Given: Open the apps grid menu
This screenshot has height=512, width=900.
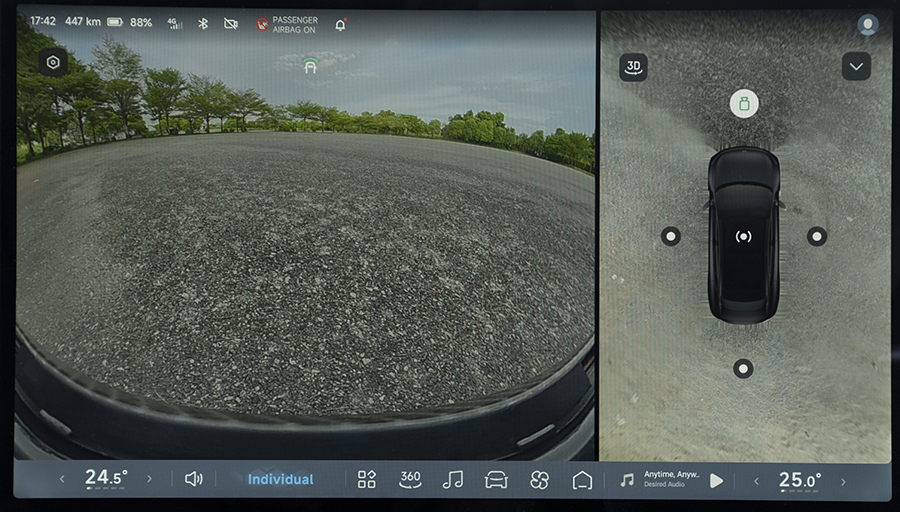Looking at the screenshot, I should point(367,480).
